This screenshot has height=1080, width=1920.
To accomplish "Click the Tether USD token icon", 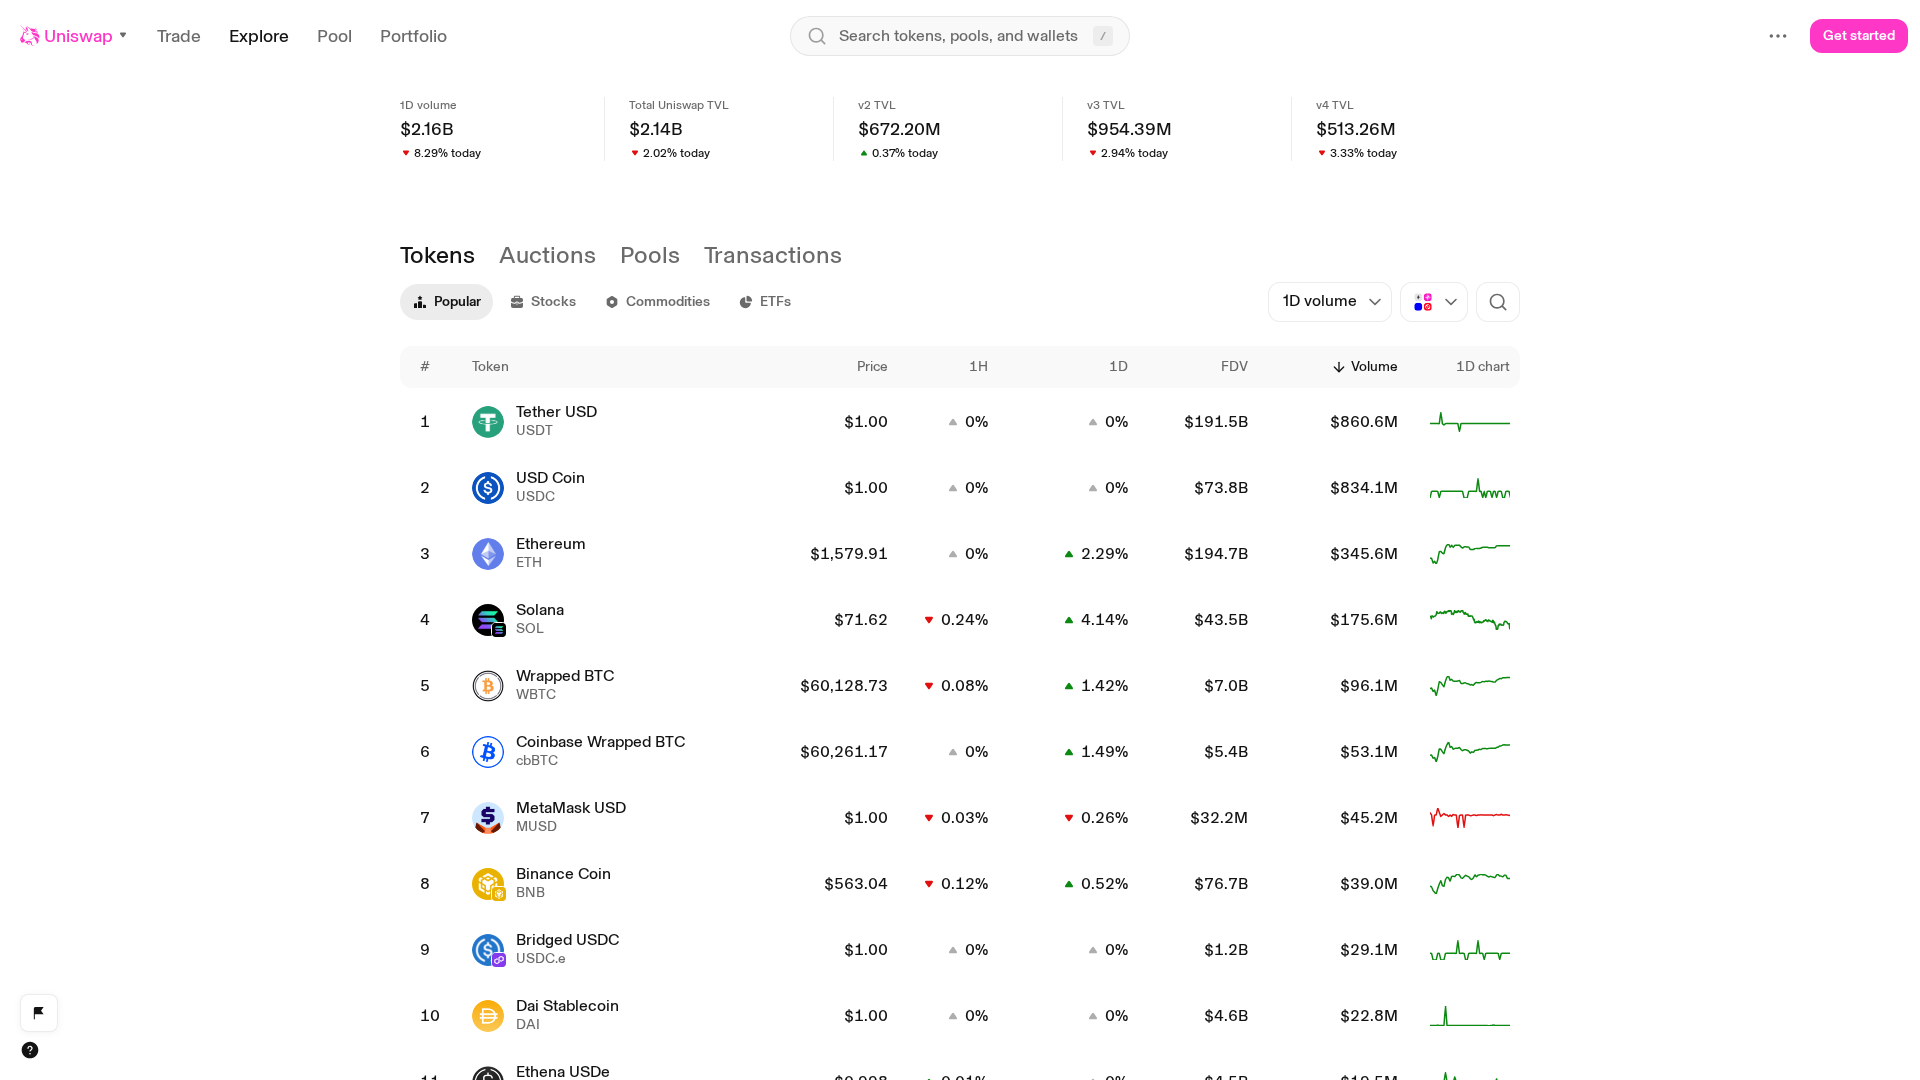I will [x=488, y=422].
